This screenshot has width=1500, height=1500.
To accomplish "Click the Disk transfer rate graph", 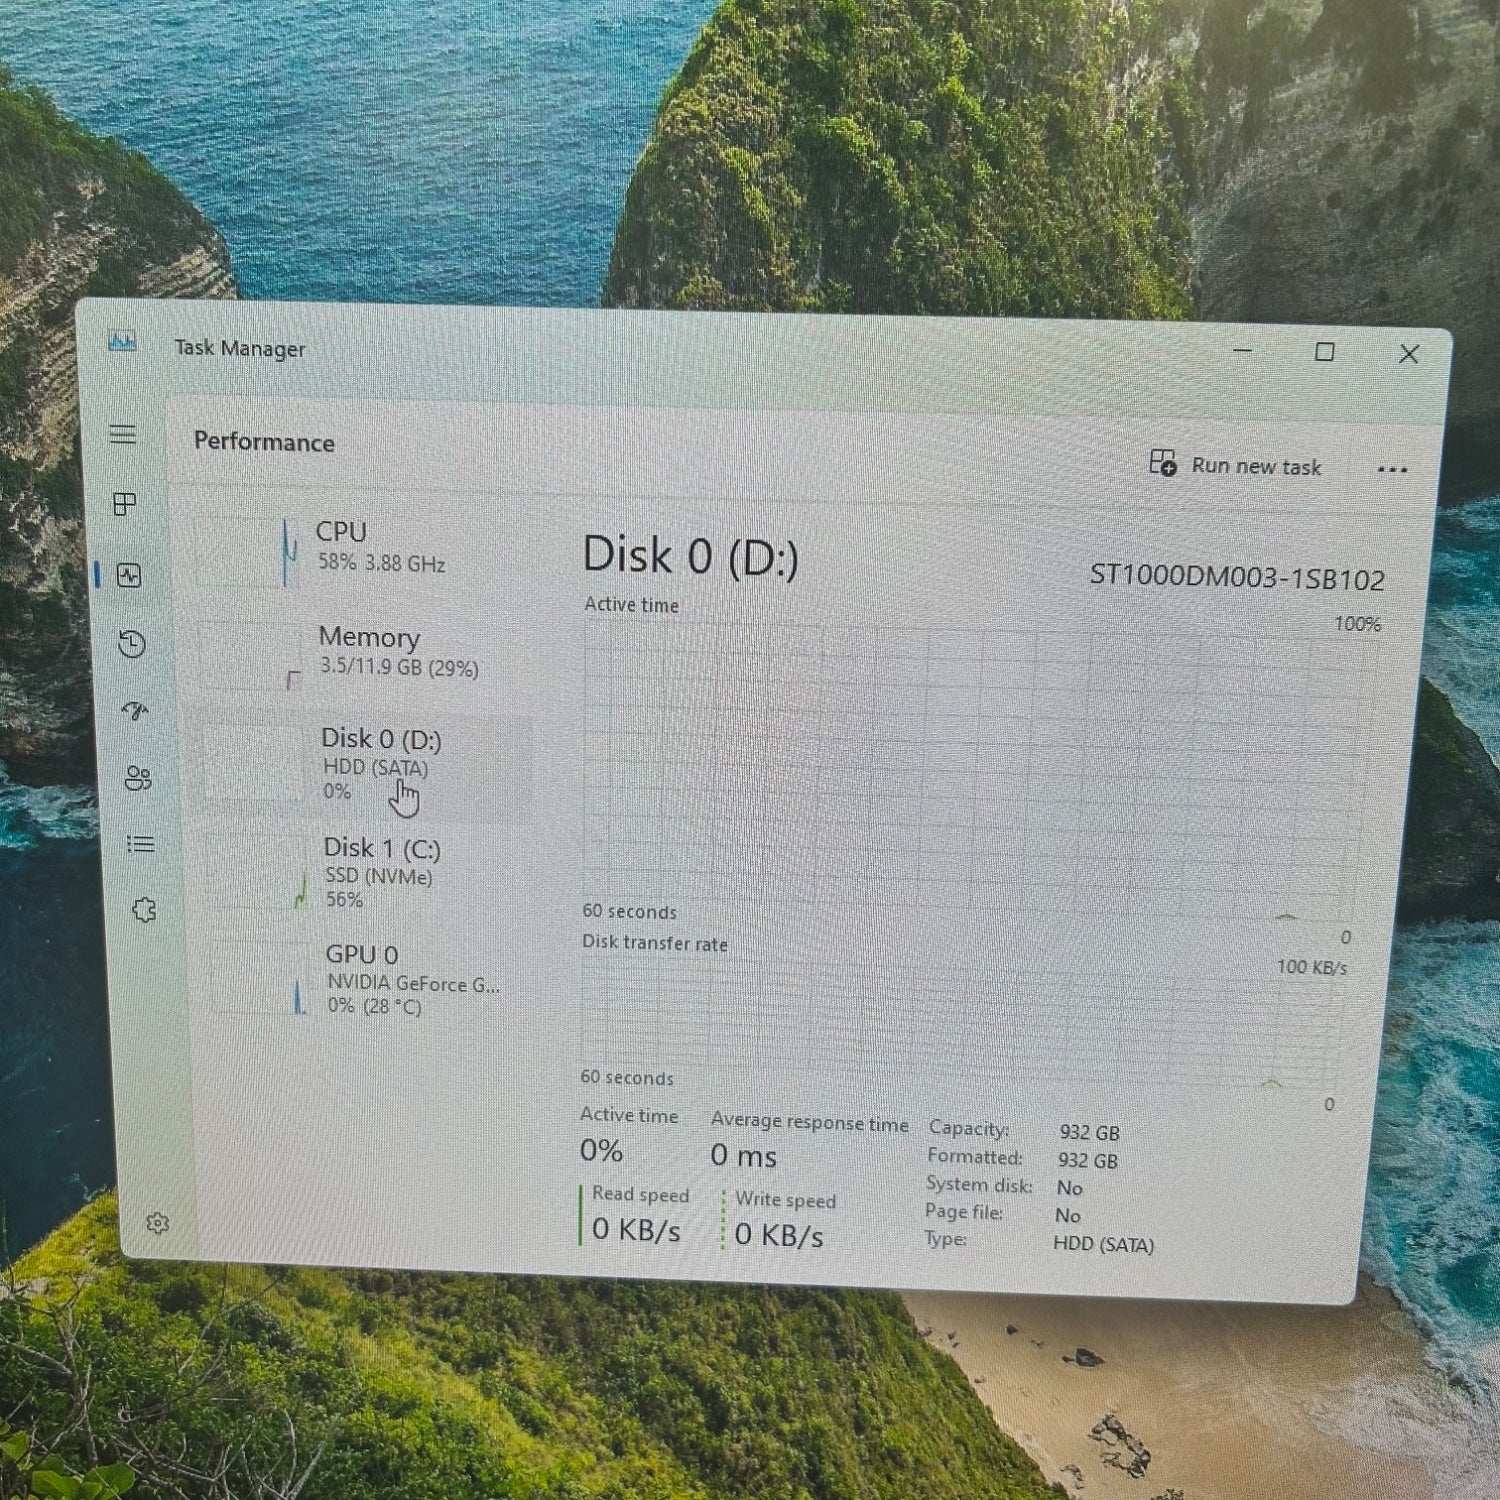I will (x=960, y=1022).
